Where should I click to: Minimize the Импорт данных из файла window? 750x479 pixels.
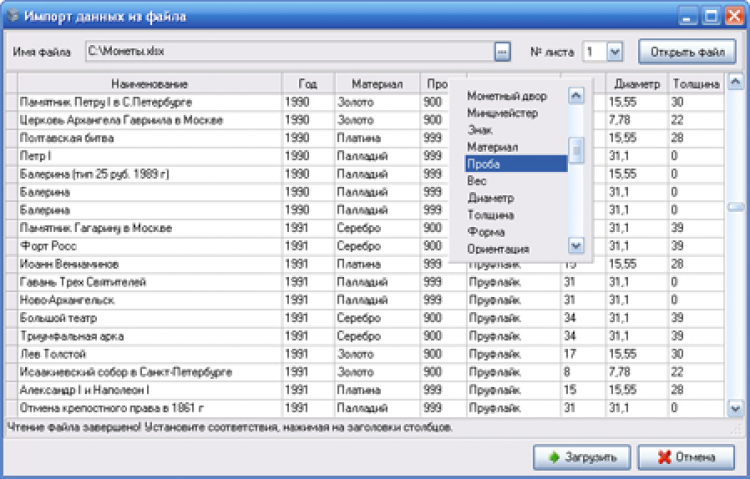(687, 16)
